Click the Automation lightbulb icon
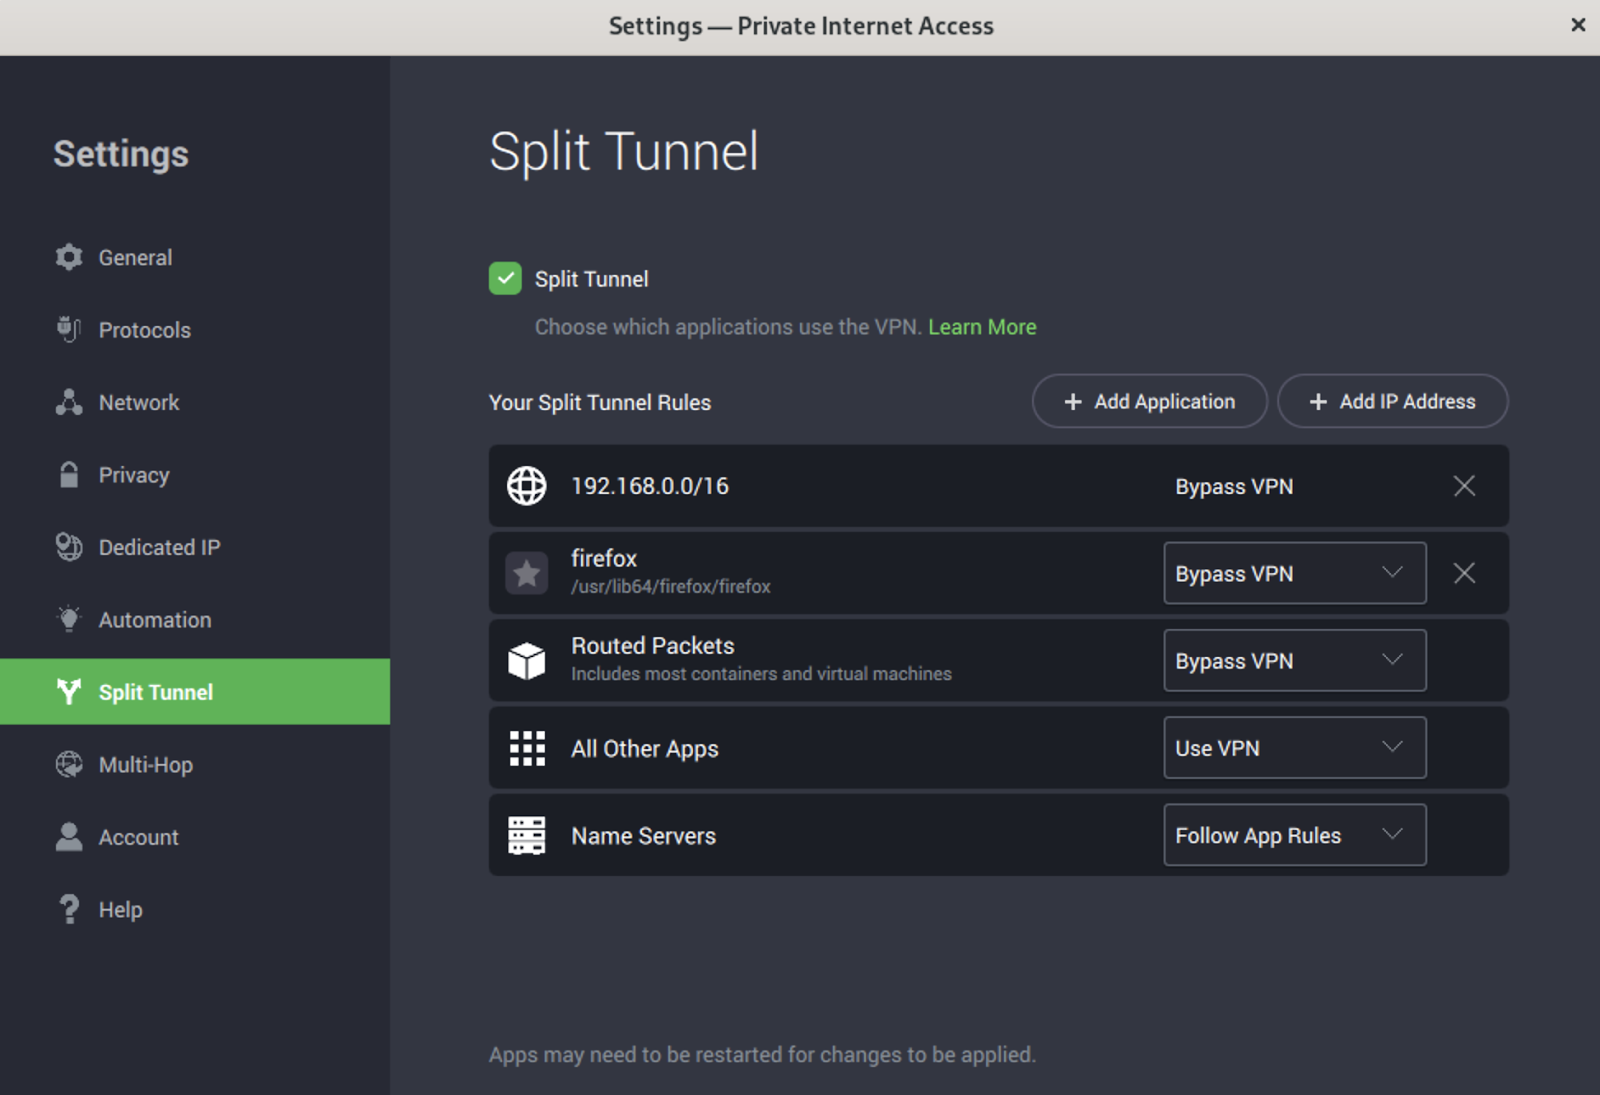The image size is (1600, 1095). click(x=69, y=619)
